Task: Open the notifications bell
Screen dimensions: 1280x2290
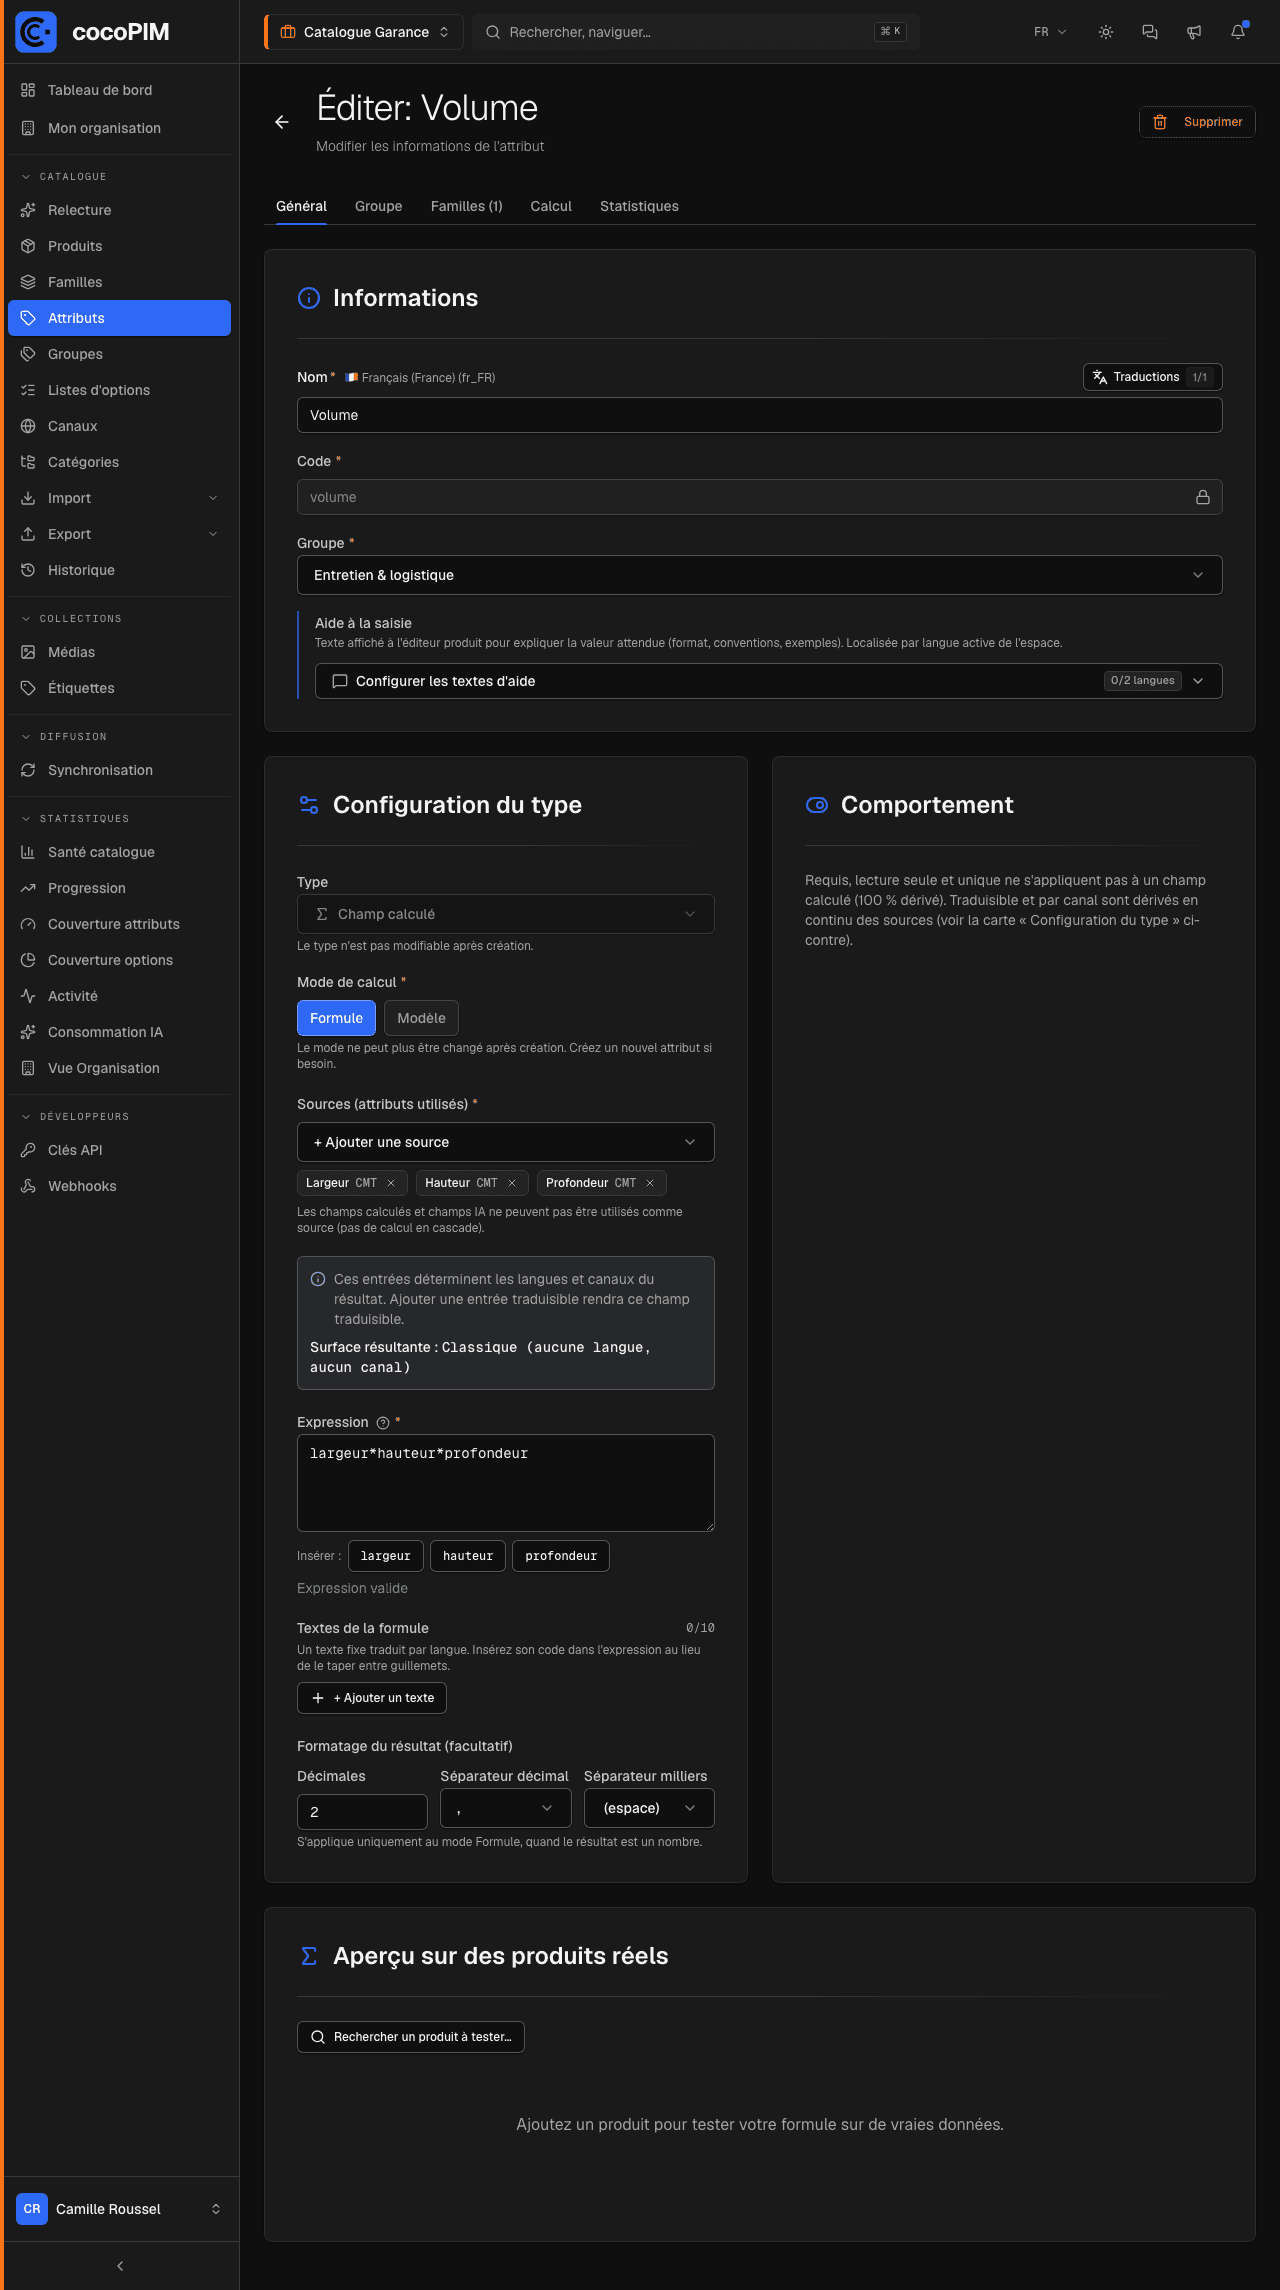Action: point(1238,32)
